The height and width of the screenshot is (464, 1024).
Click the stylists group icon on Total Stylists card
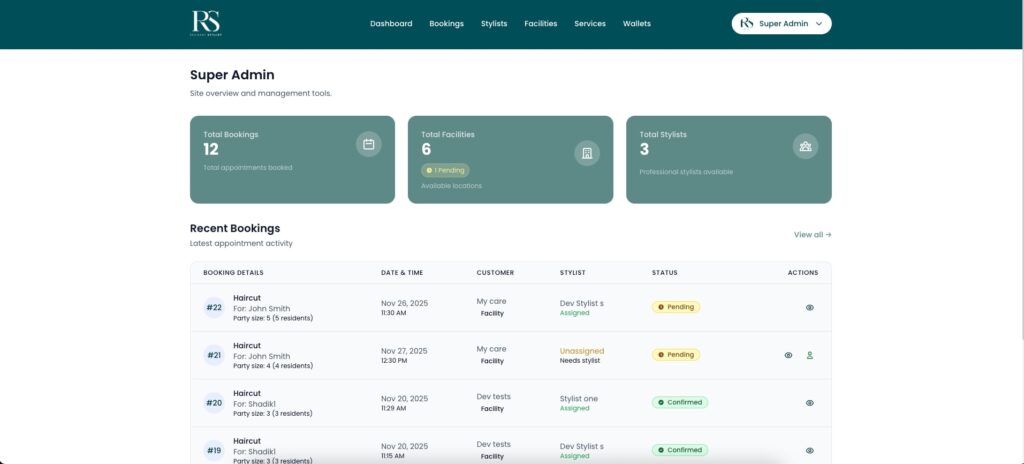click(x=805, y=145)
